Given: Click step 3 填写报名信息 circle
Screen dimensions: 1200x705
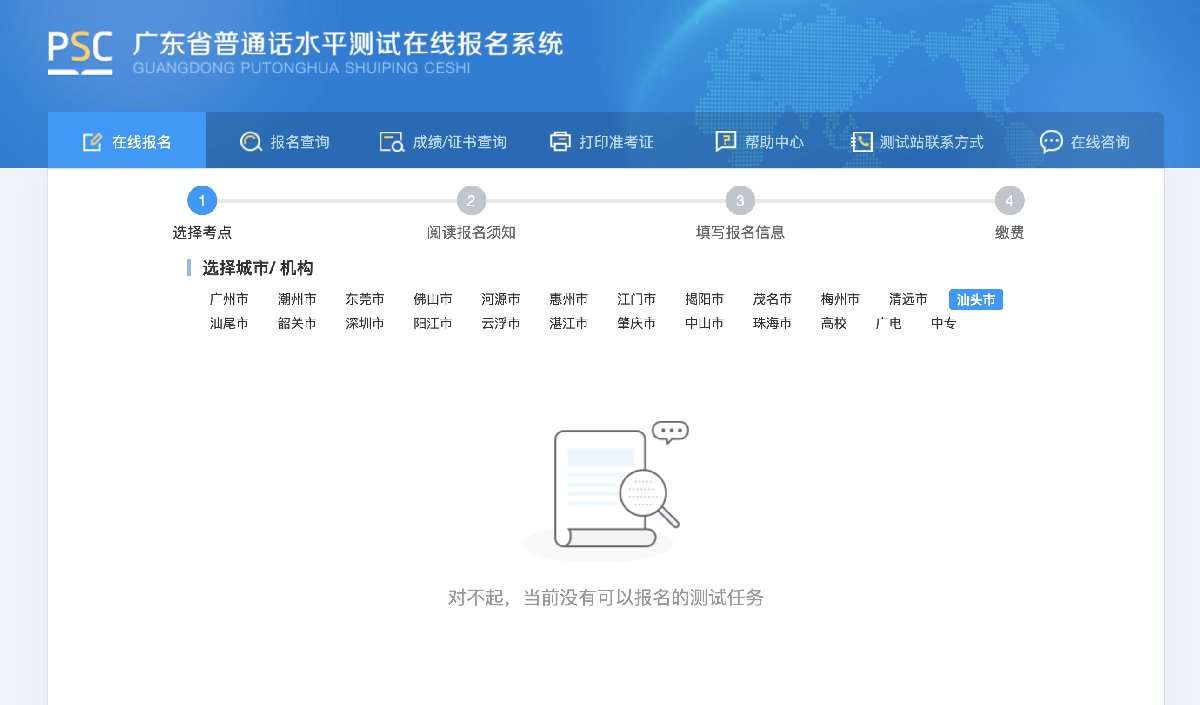Looking at the screenshot, I should [740, 201].
